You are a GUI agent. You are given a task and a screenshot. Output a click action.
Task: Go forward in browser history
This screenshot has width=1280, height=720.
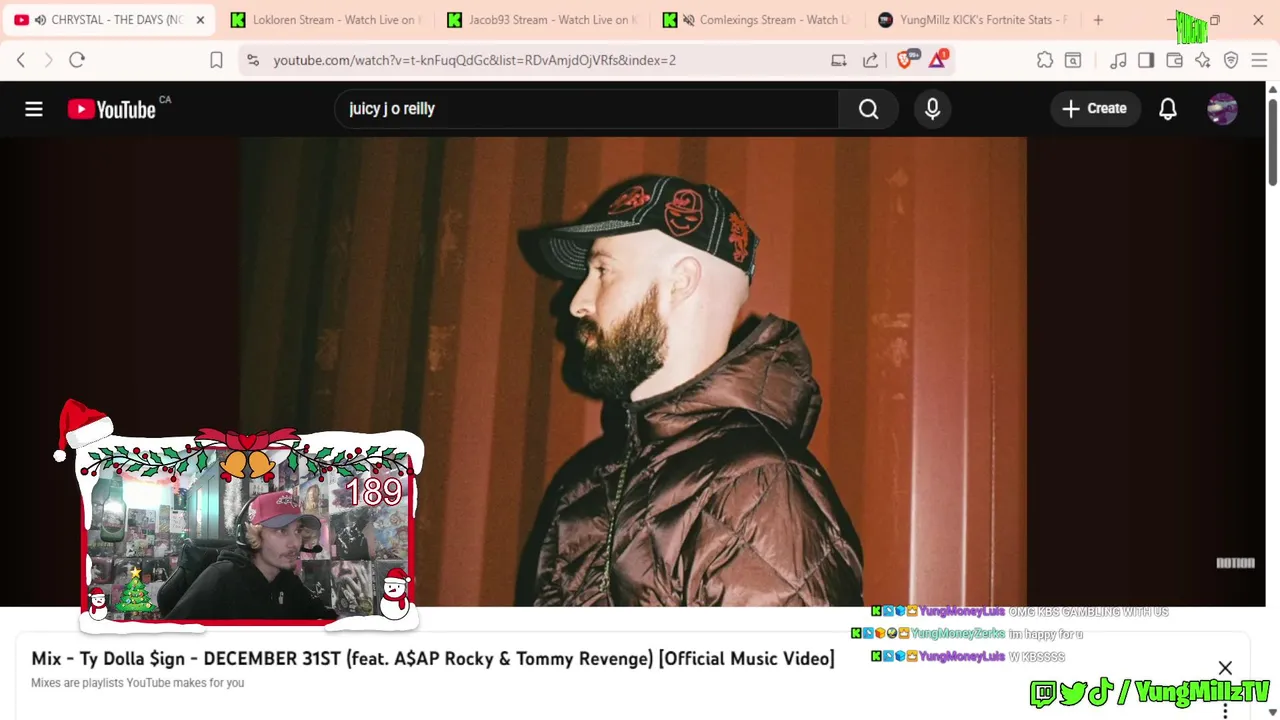(x=48, y=60)
